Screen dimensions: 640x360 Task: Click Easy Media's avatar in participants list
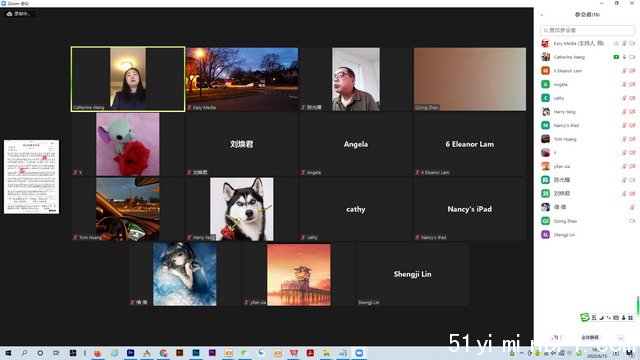545,43
